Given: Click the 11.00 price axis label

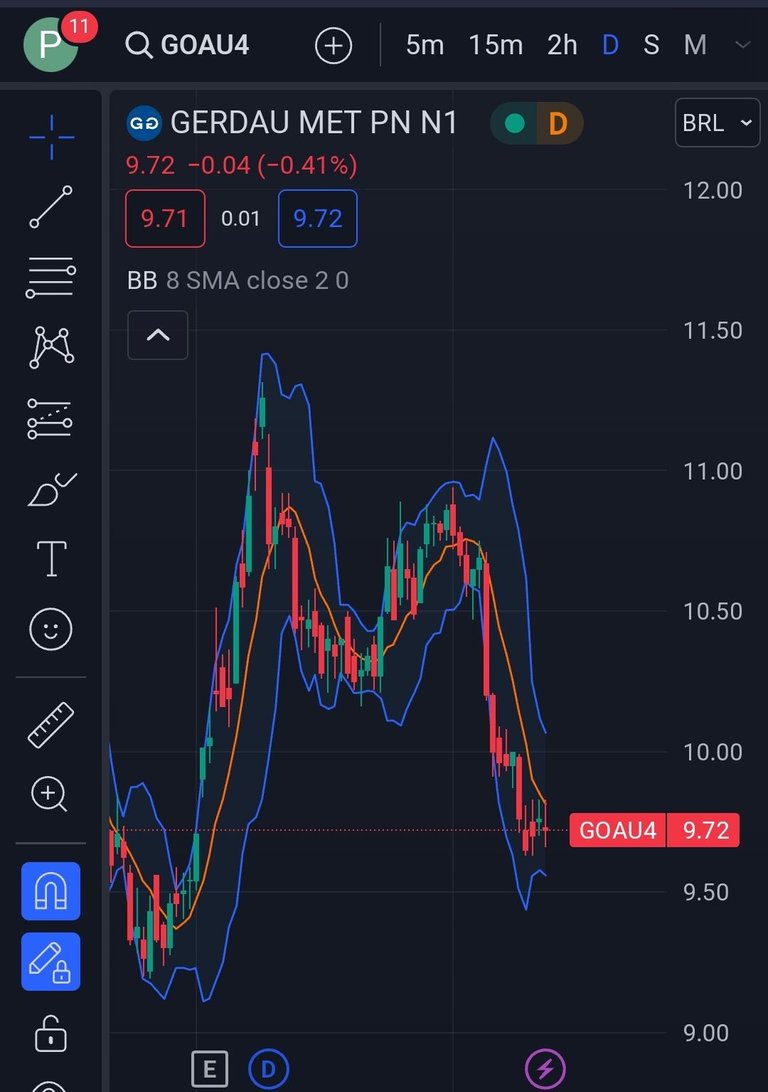Looking at the screenshot, I should (712, 471).
